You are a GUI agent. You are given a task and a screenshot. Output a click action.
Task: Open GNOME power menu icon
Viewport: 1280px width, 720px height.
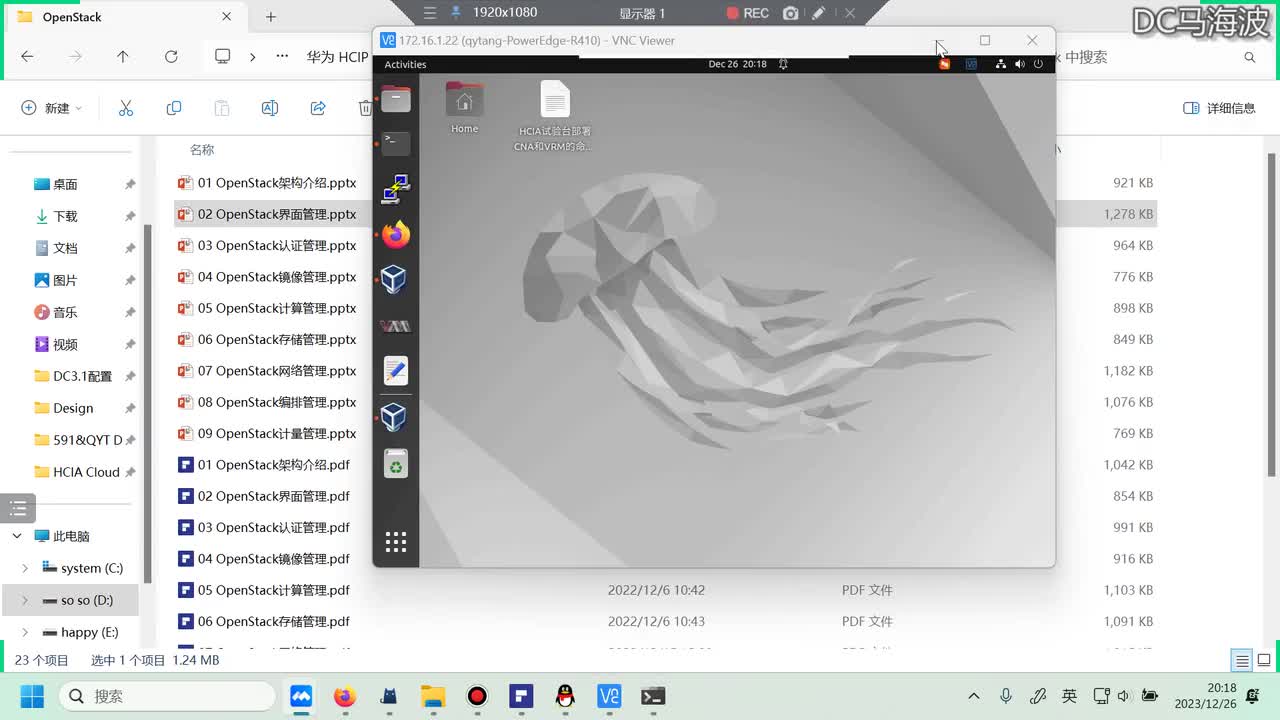coord(1038,64)
